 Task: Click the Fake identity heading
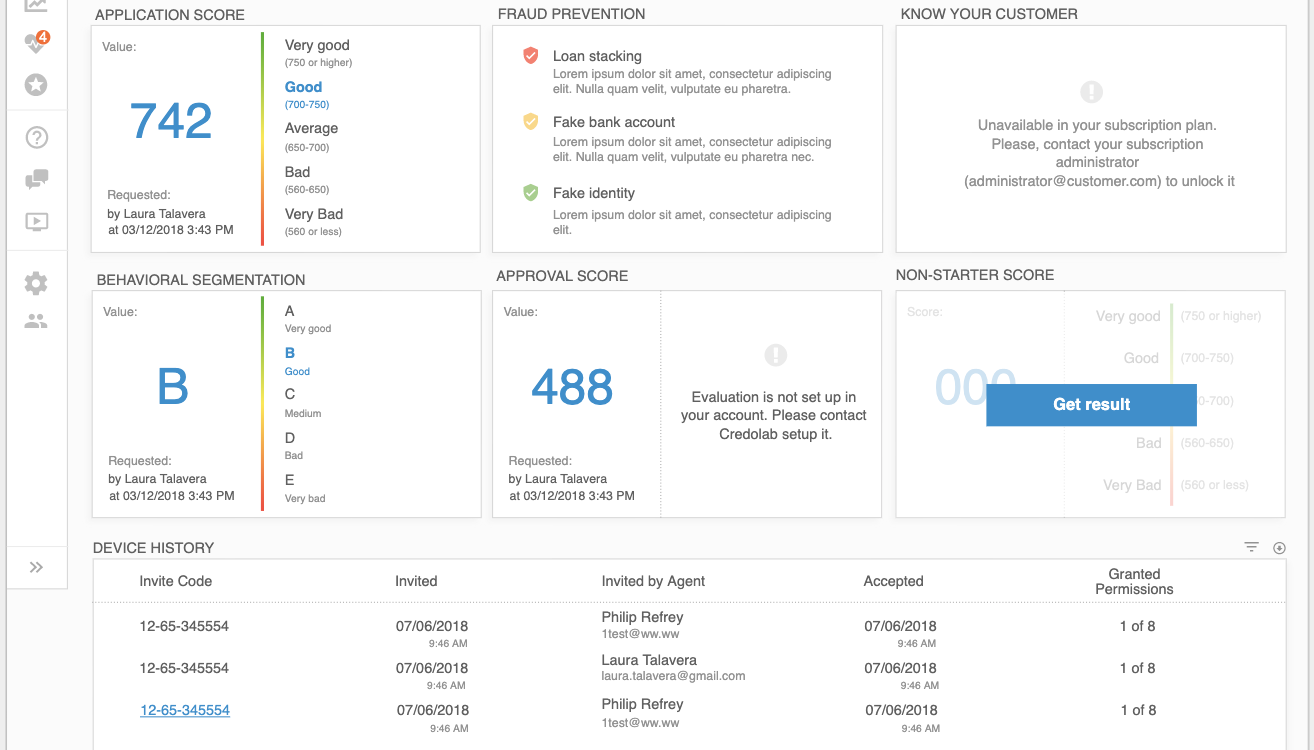tap(594, 193)
